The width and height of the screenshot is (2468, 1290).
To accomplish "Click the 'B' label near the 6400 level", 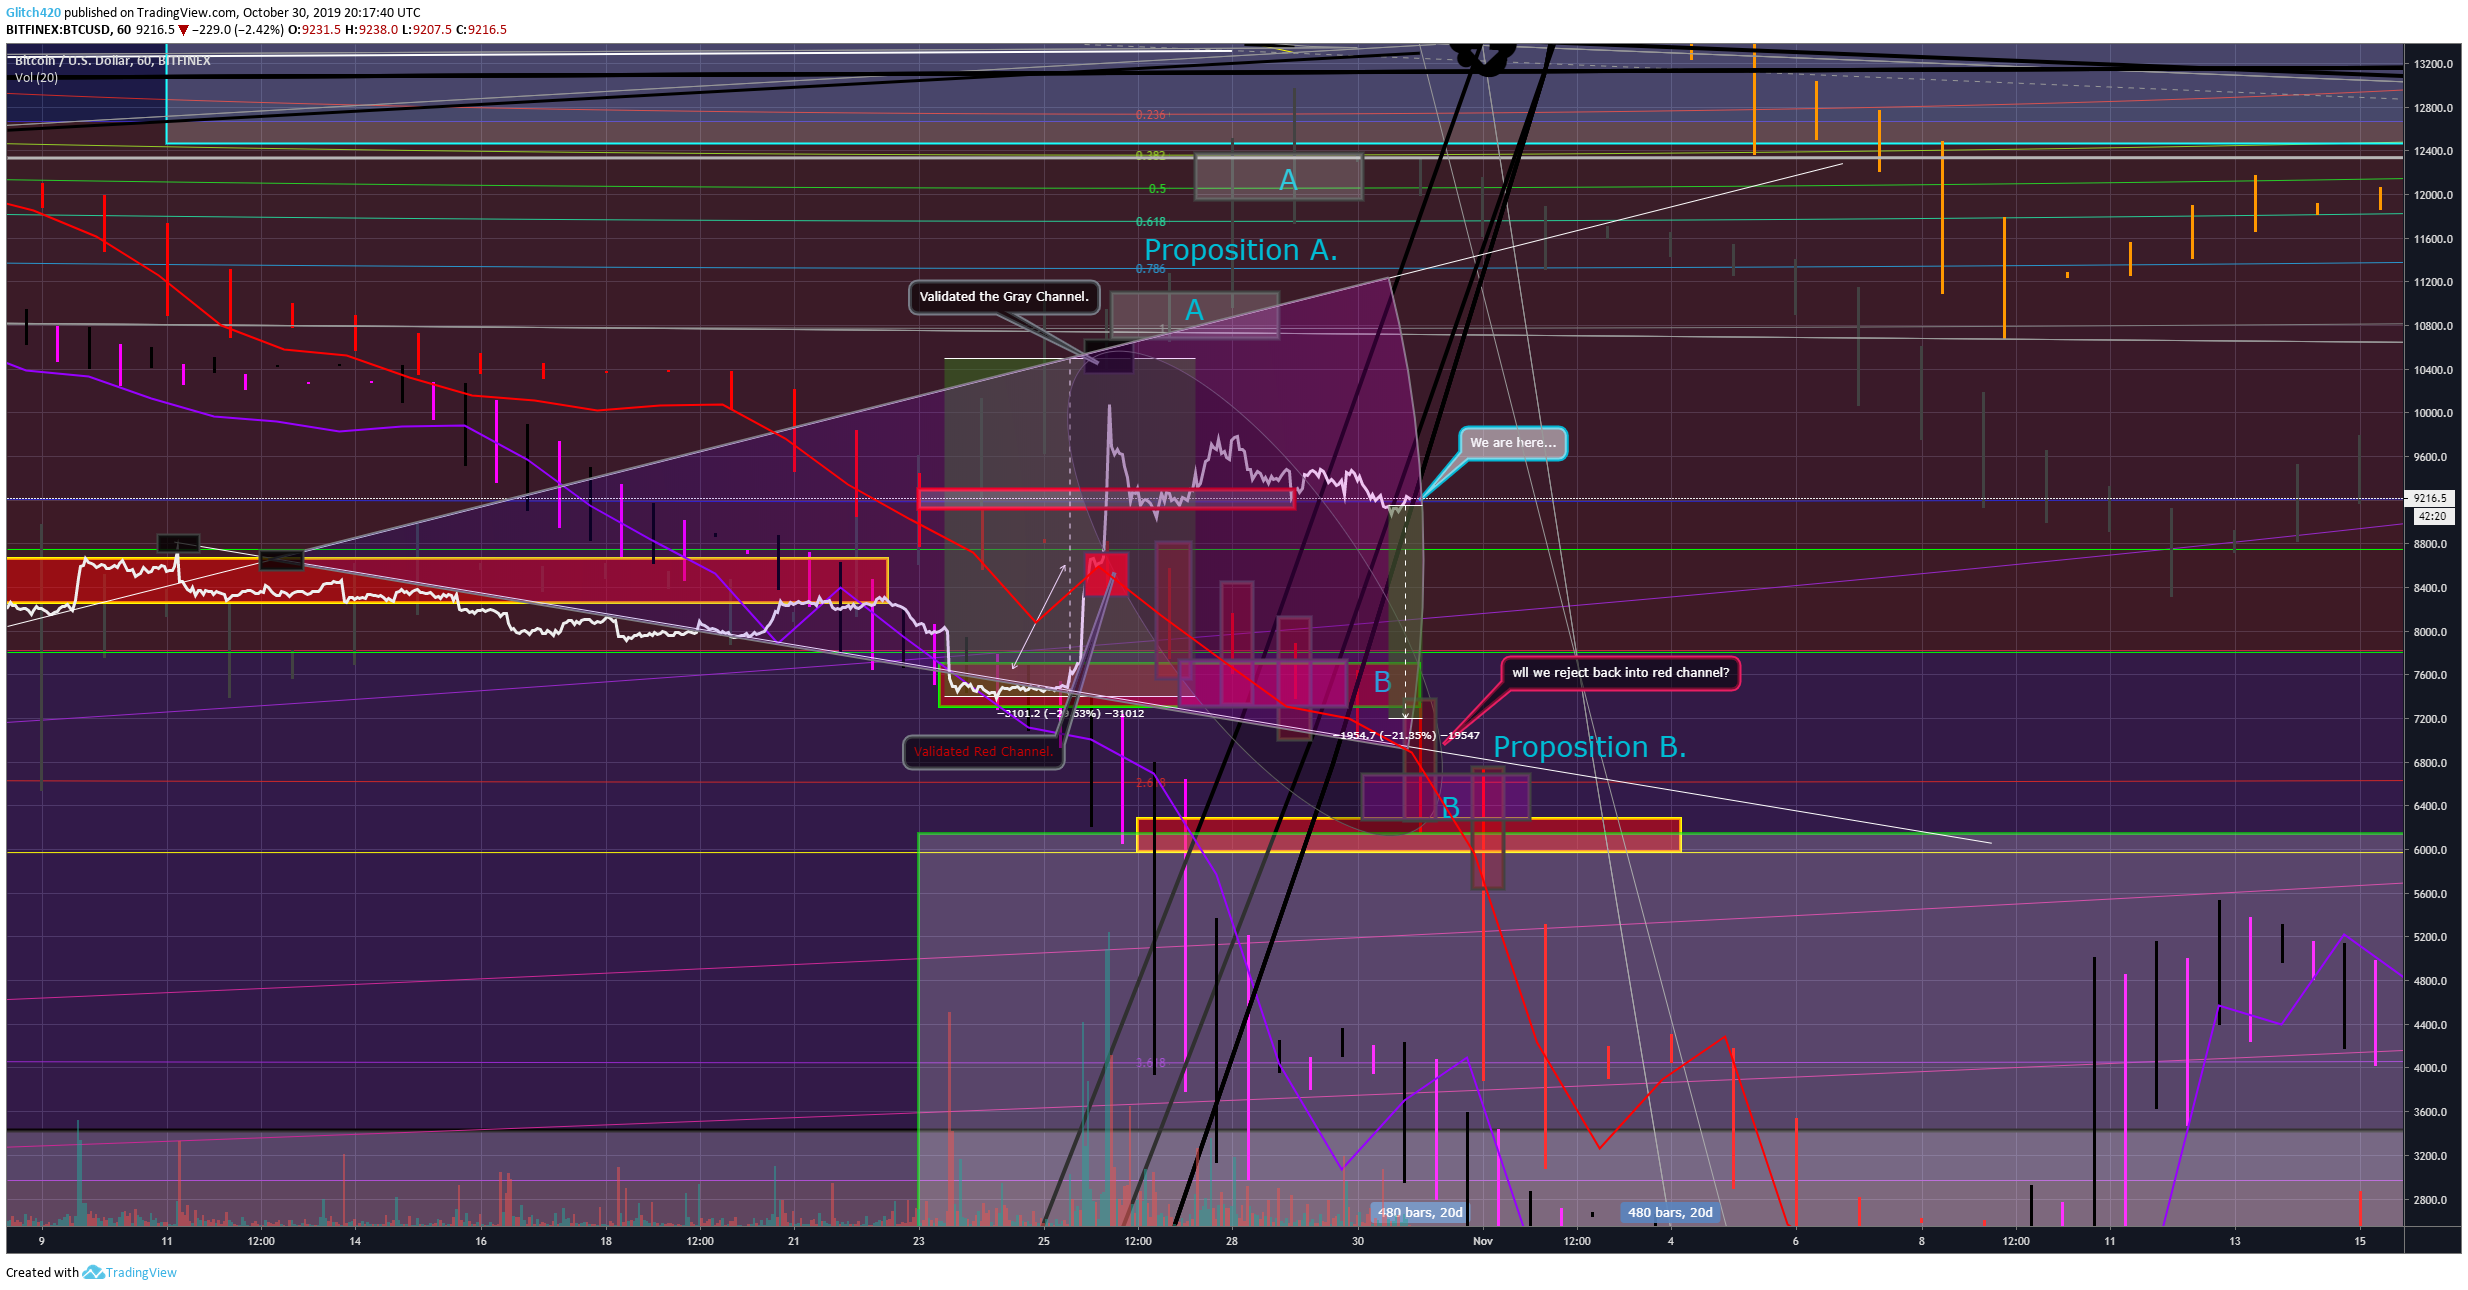I will [1450, 807].
